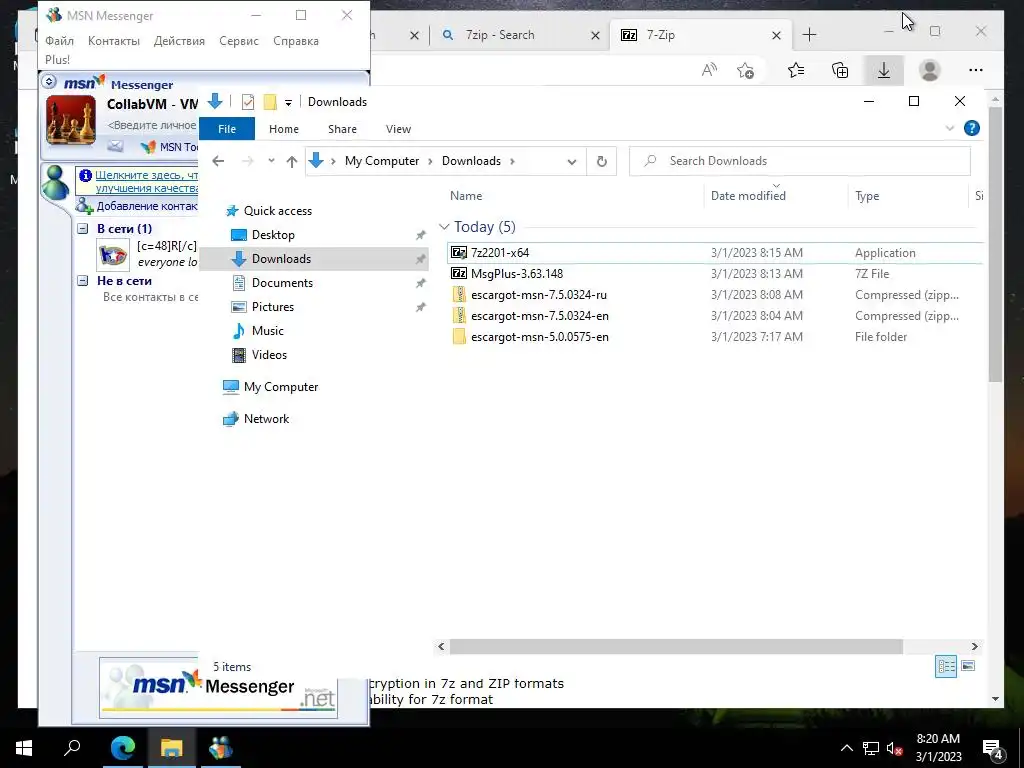Expand the ribbon chevron
The width and height of the screenshot is (1024, 768).
click(x=950, y=129)
